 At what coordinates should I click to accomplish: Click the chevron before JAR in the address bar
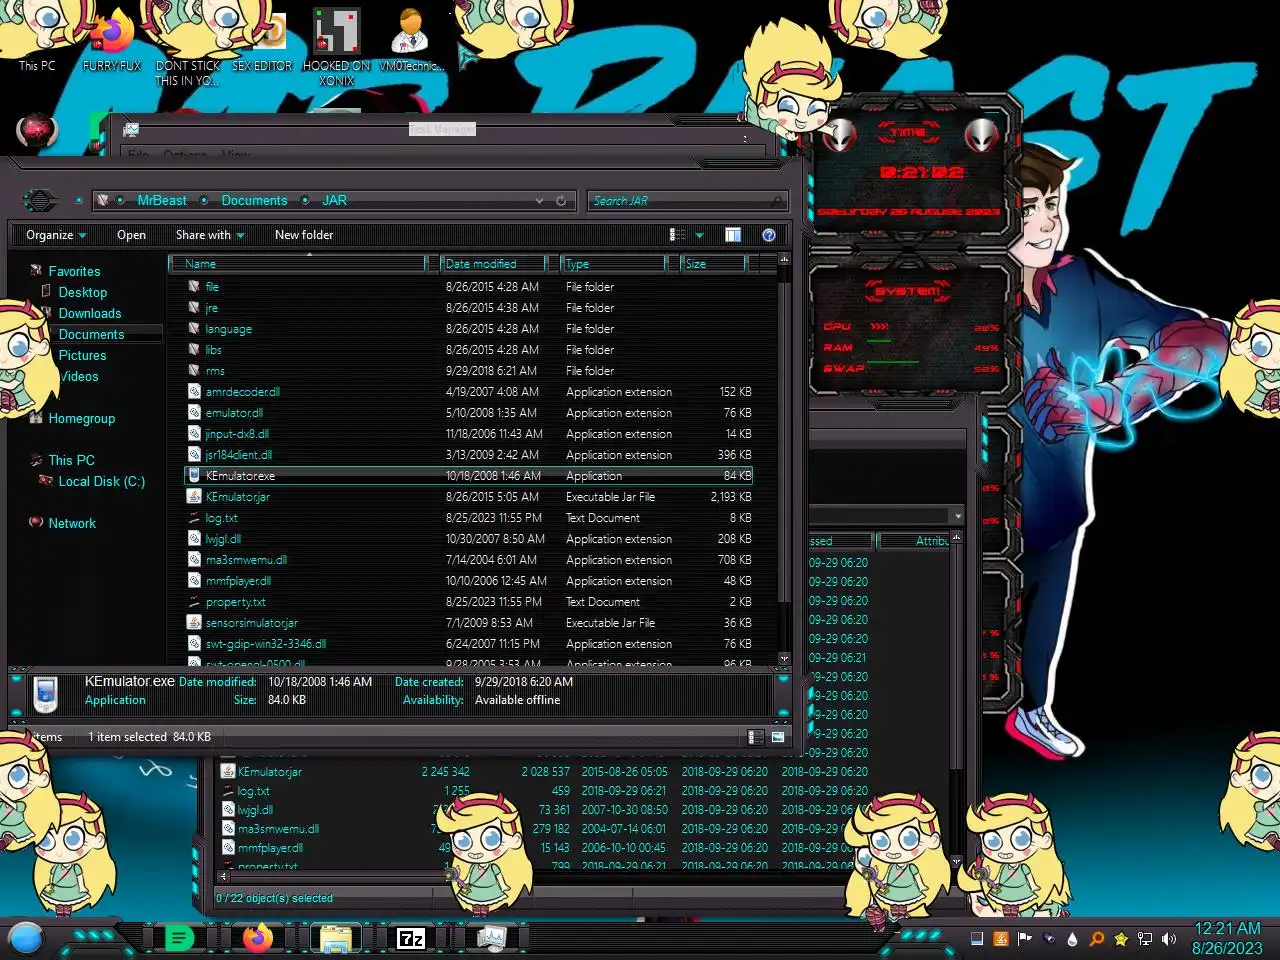click(305, 201)
